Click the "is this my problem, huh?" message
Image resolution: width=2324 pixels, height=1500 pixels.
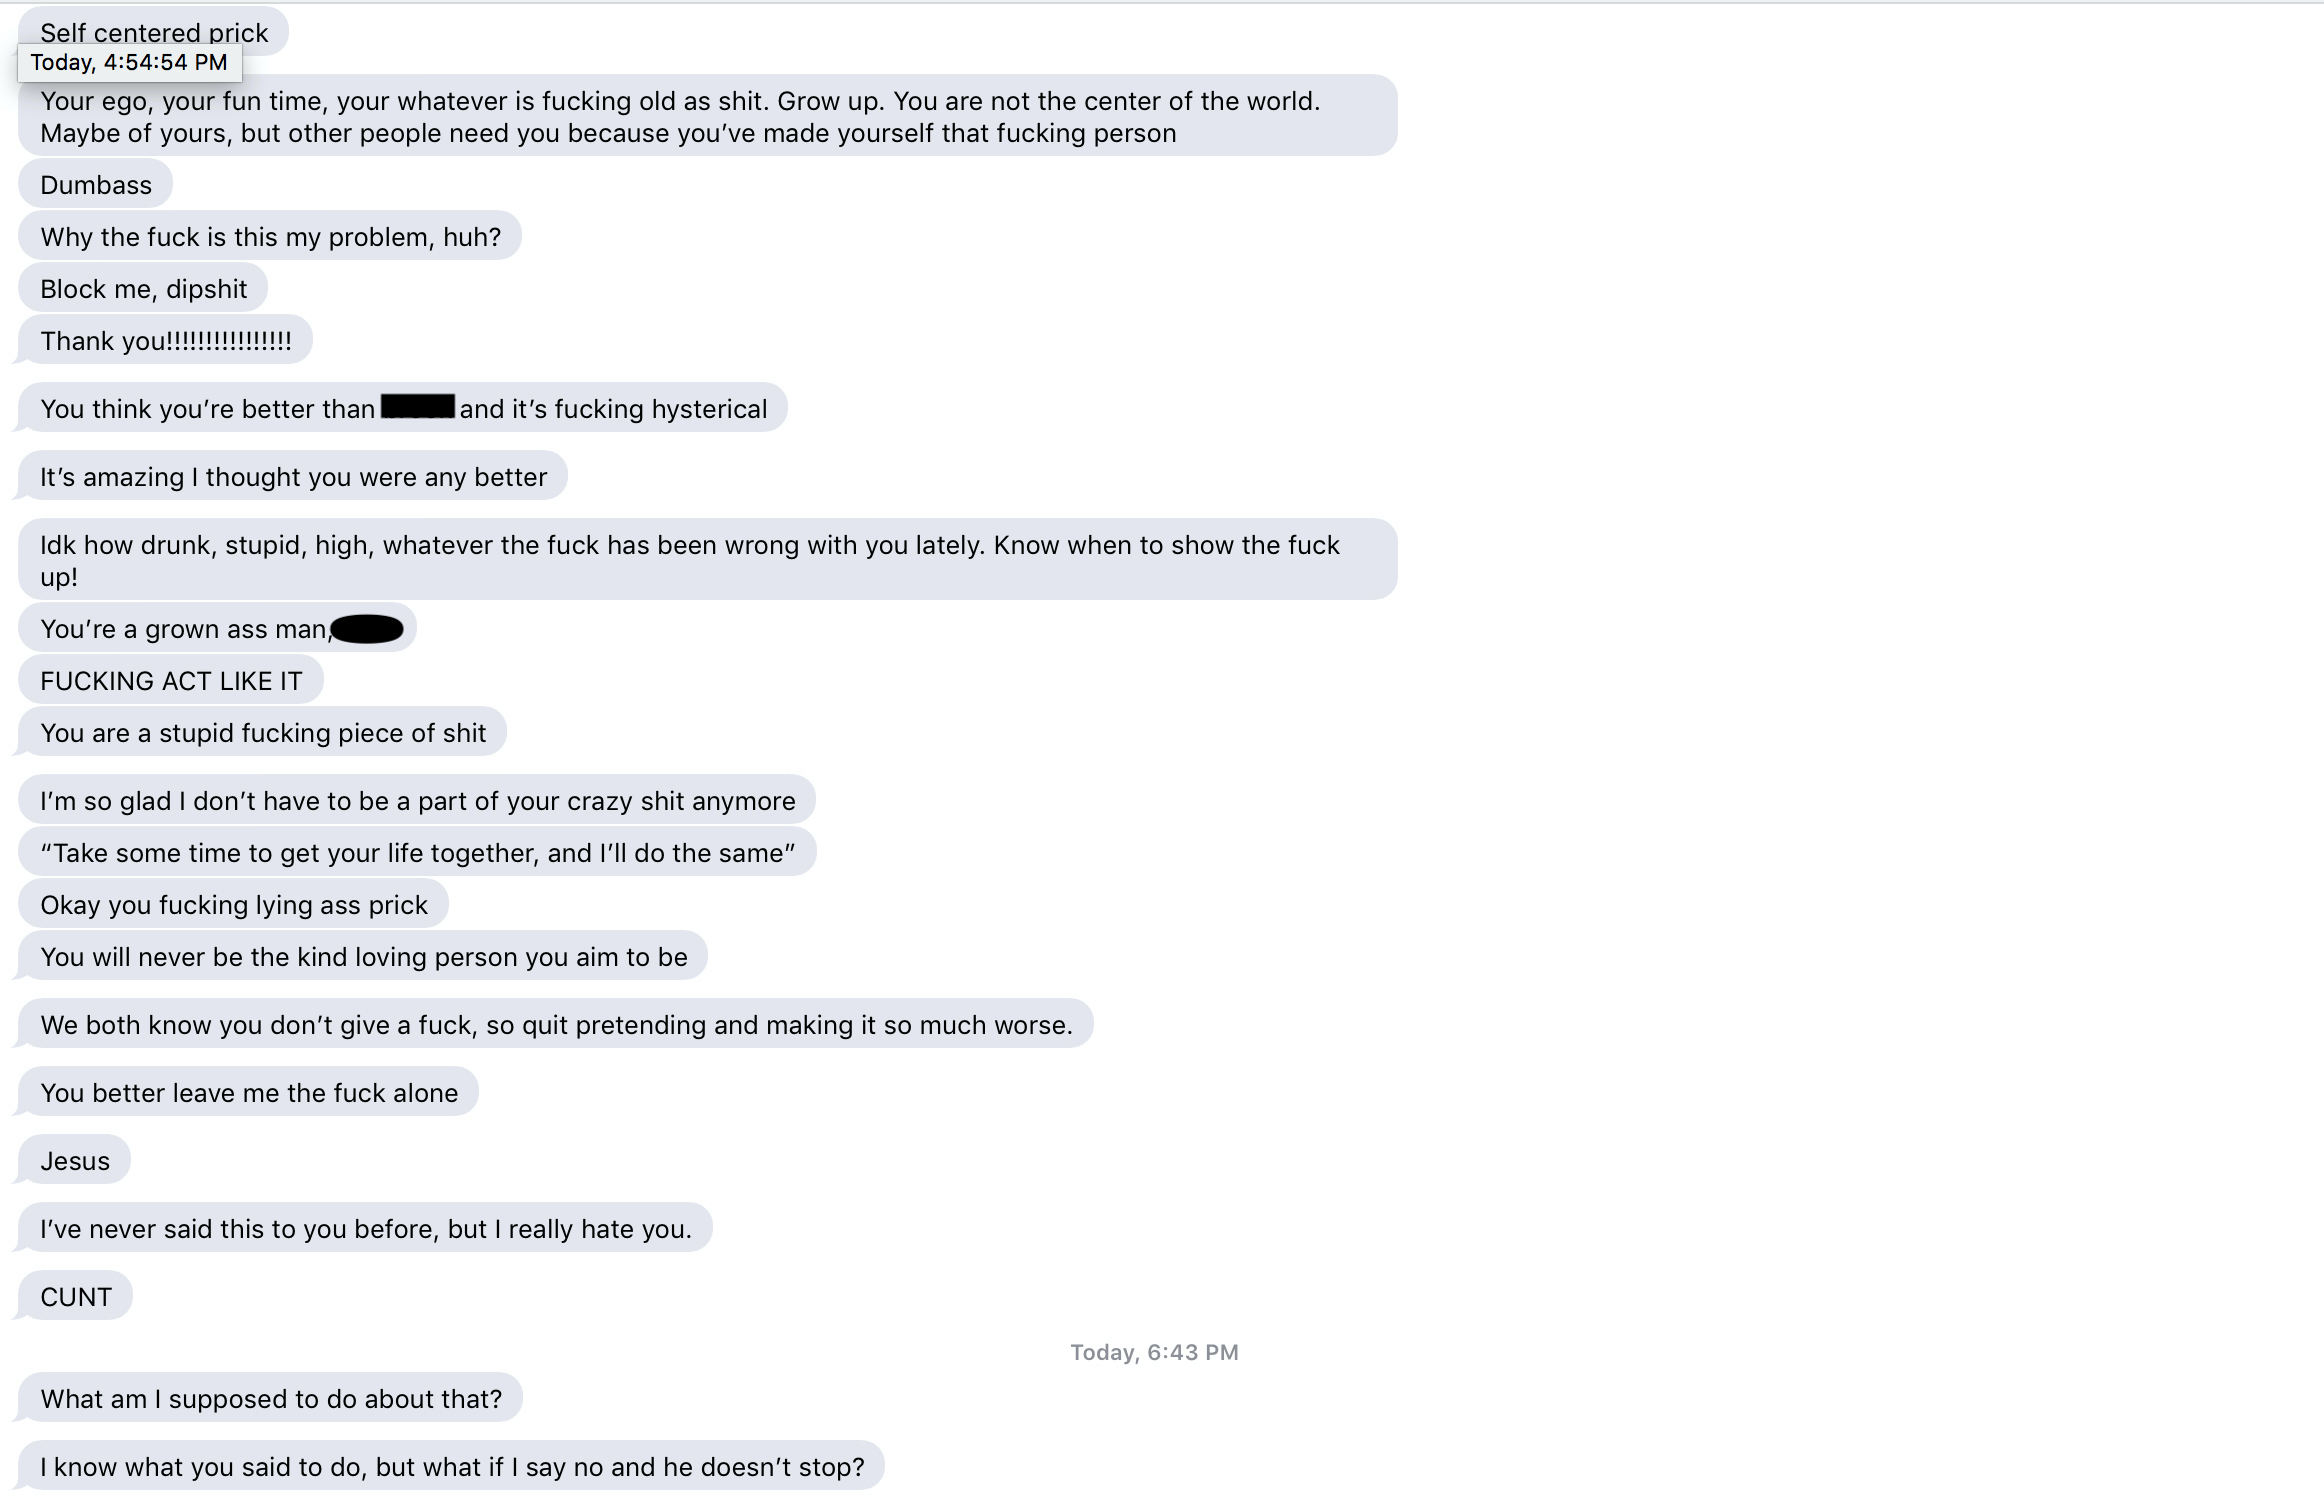pyautogui.click(x=270, y=237)
